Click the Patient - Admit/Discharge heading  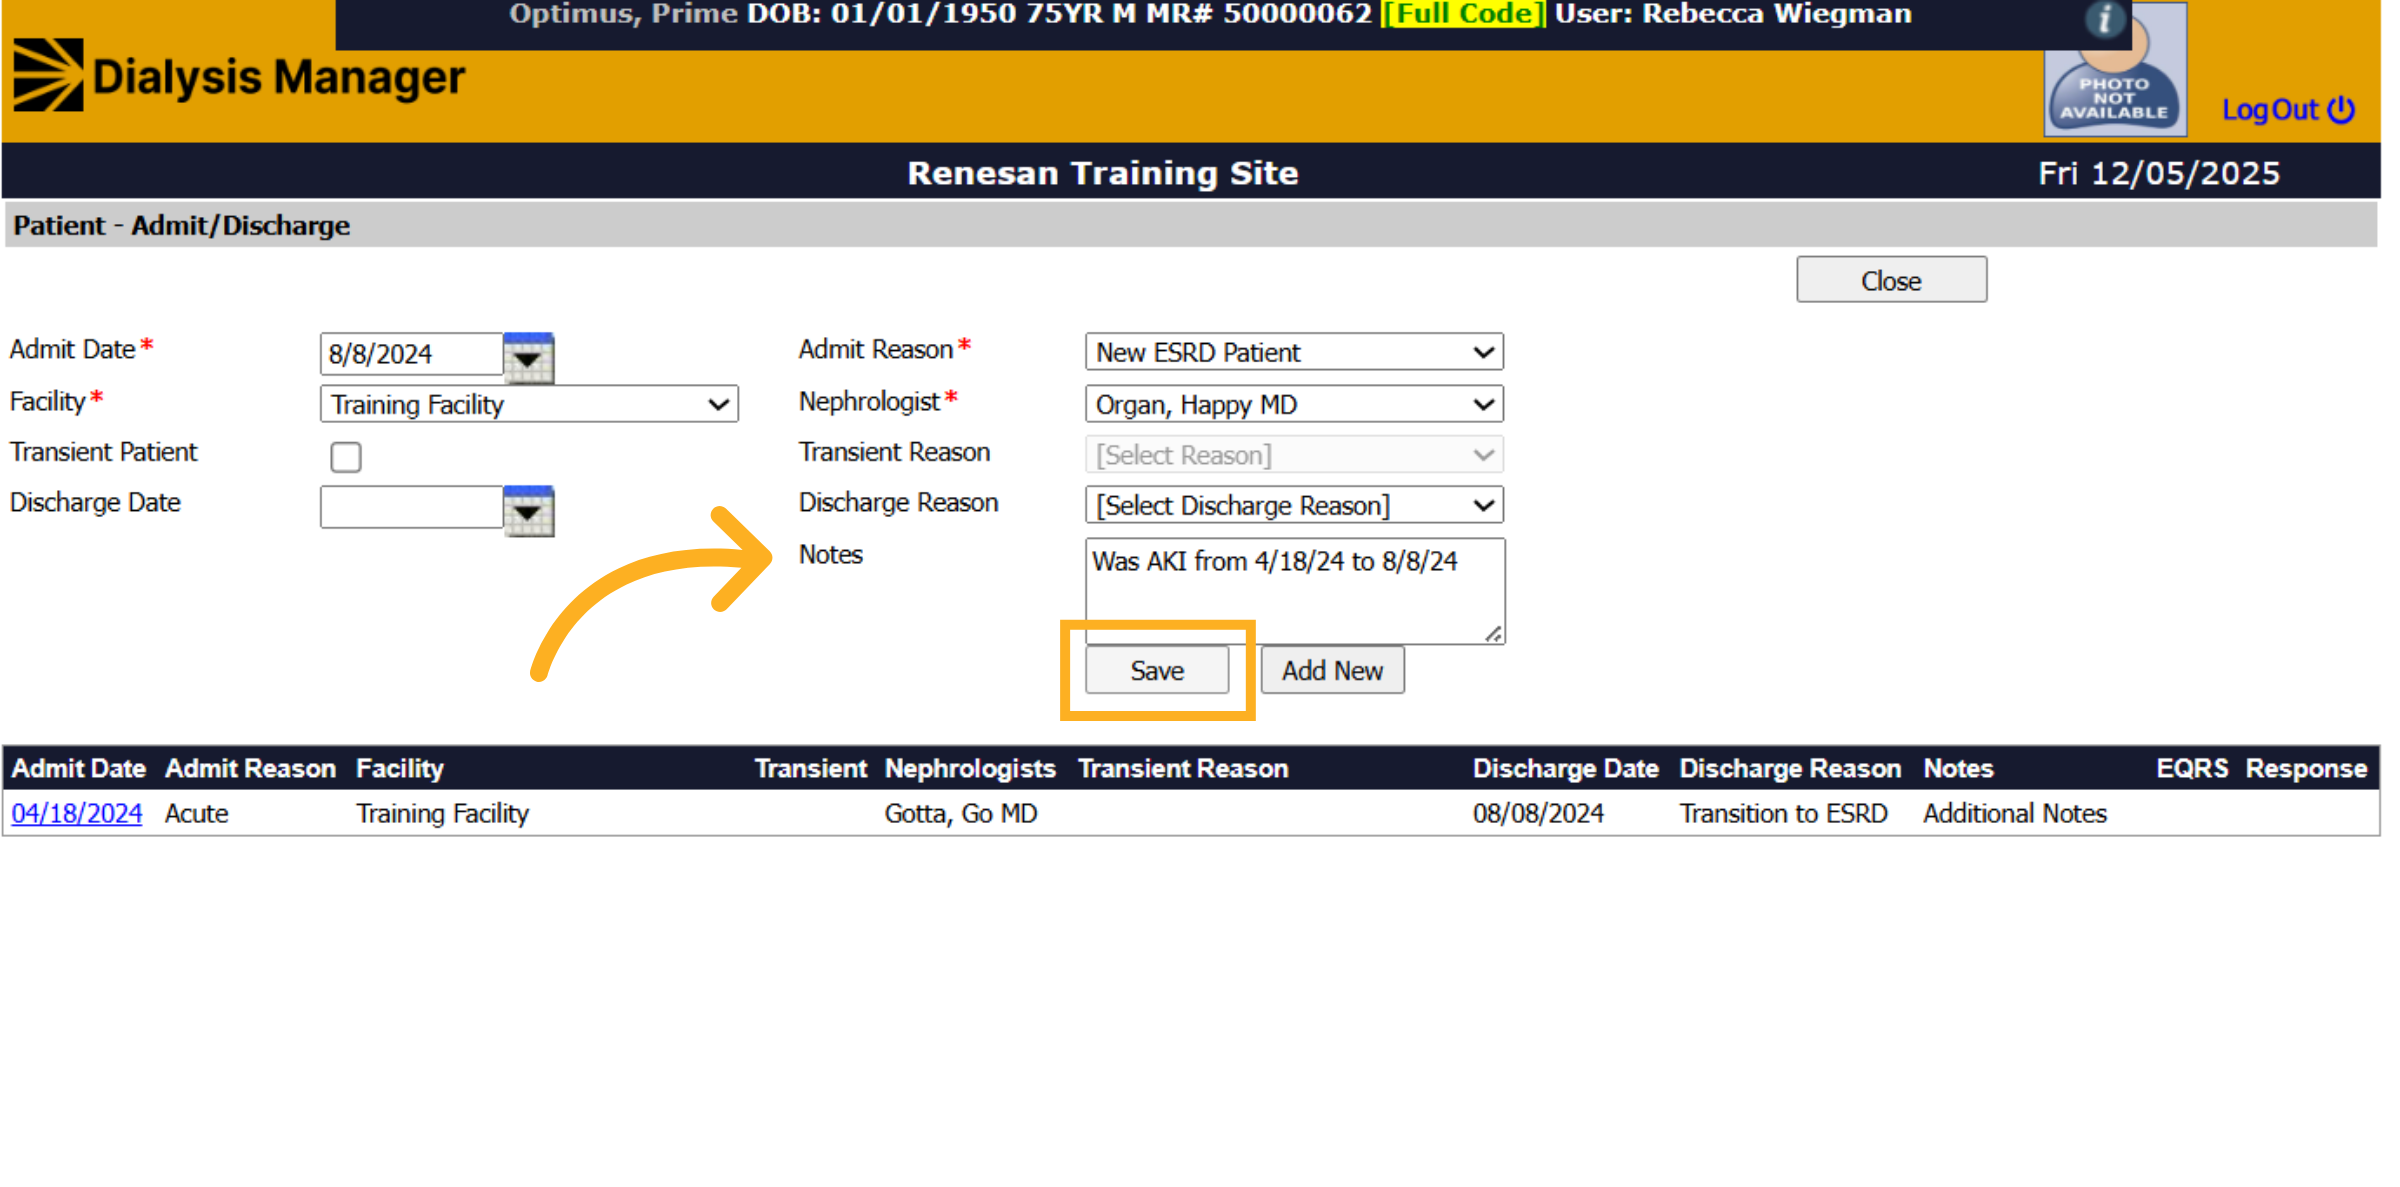[182, 225]
